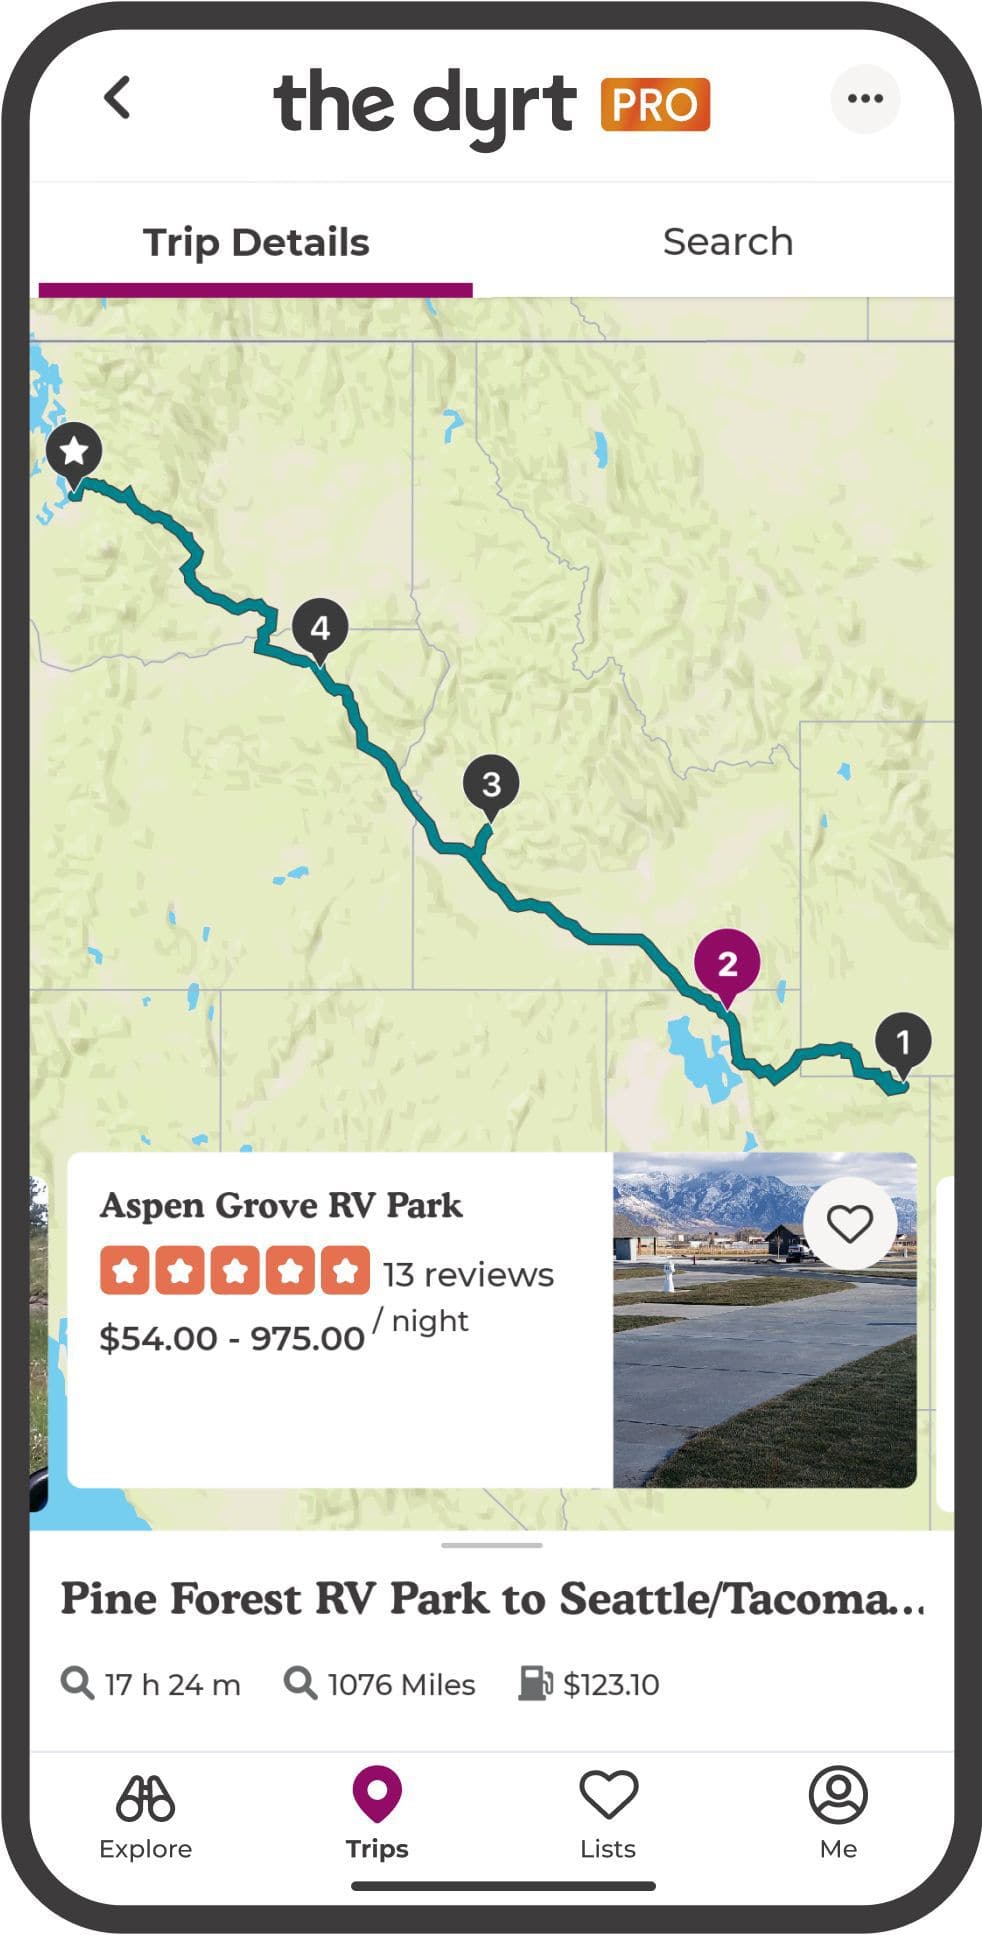This screenshot has height=1935, width=982.
Task: Open the Pine Forest RV Park trip title
Action: pyautogui.click(x=491, y=1599)
